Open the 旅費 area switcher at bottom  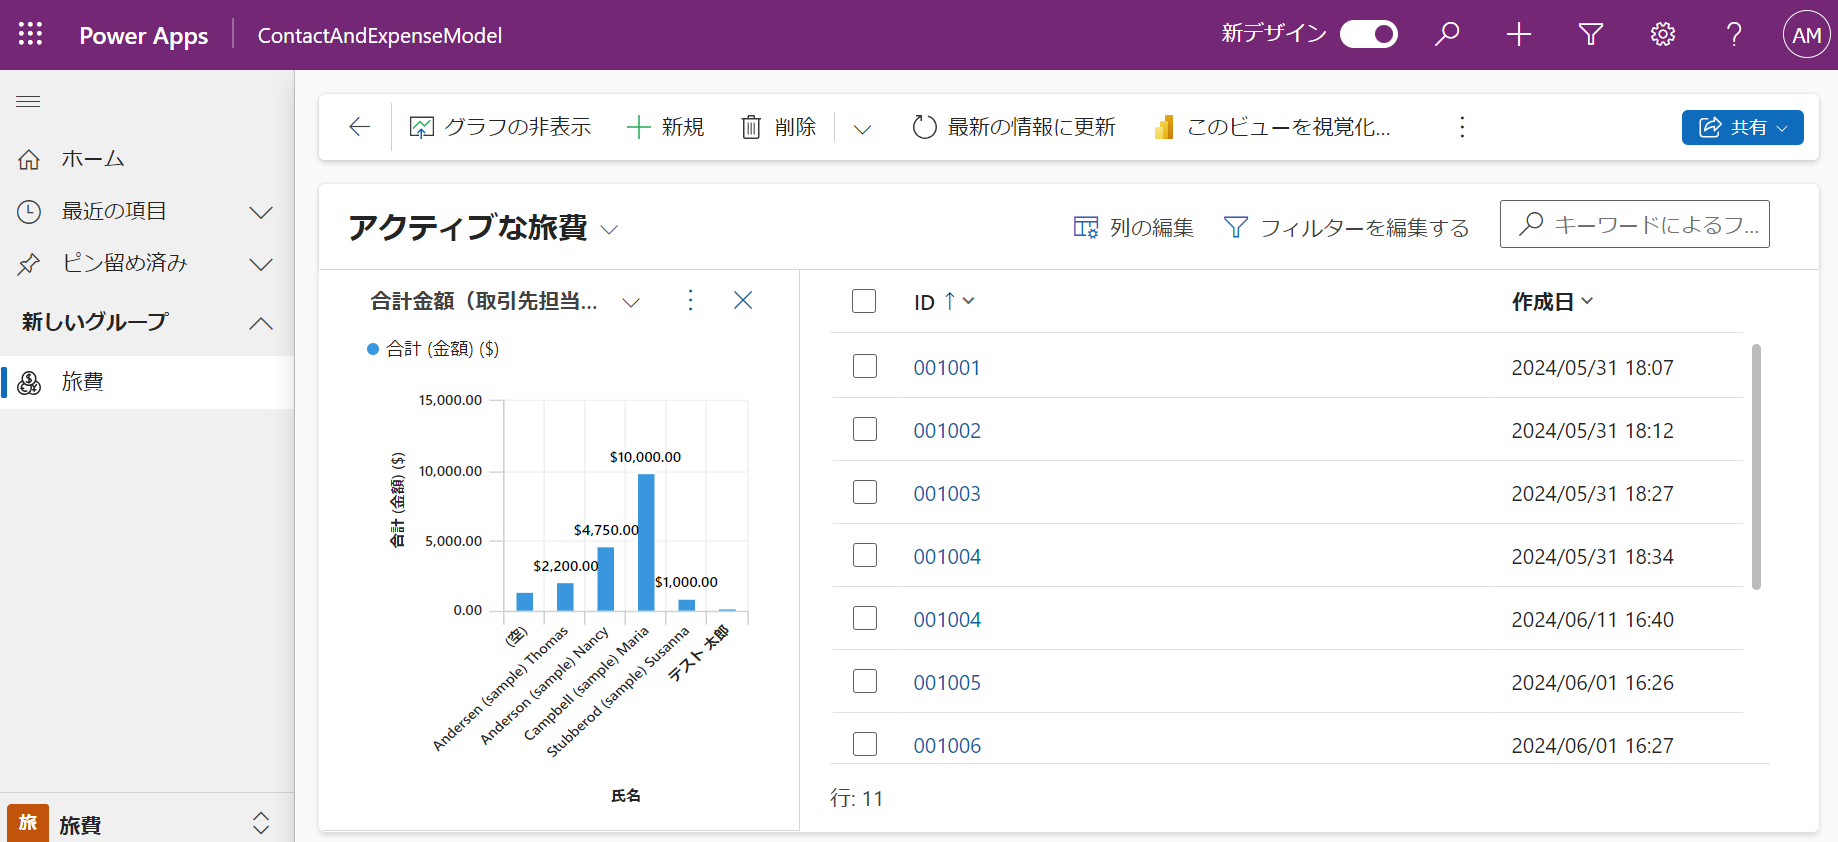point(147,823)
